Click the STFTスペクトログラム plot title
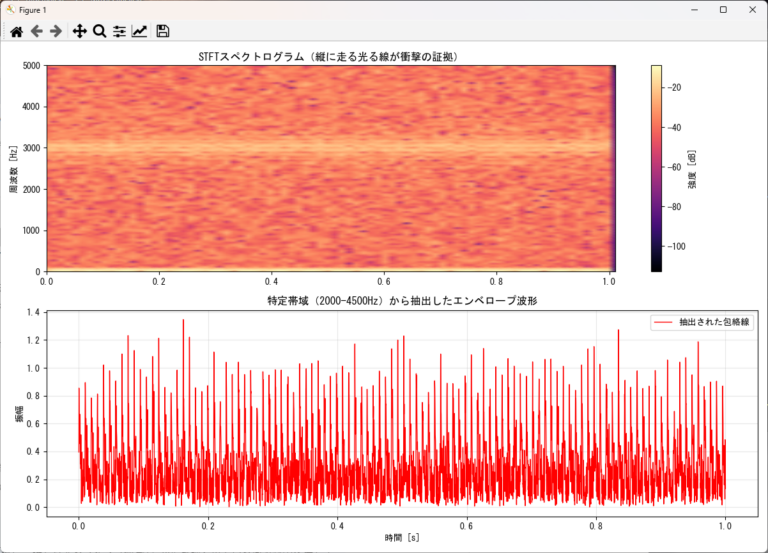 330,57
